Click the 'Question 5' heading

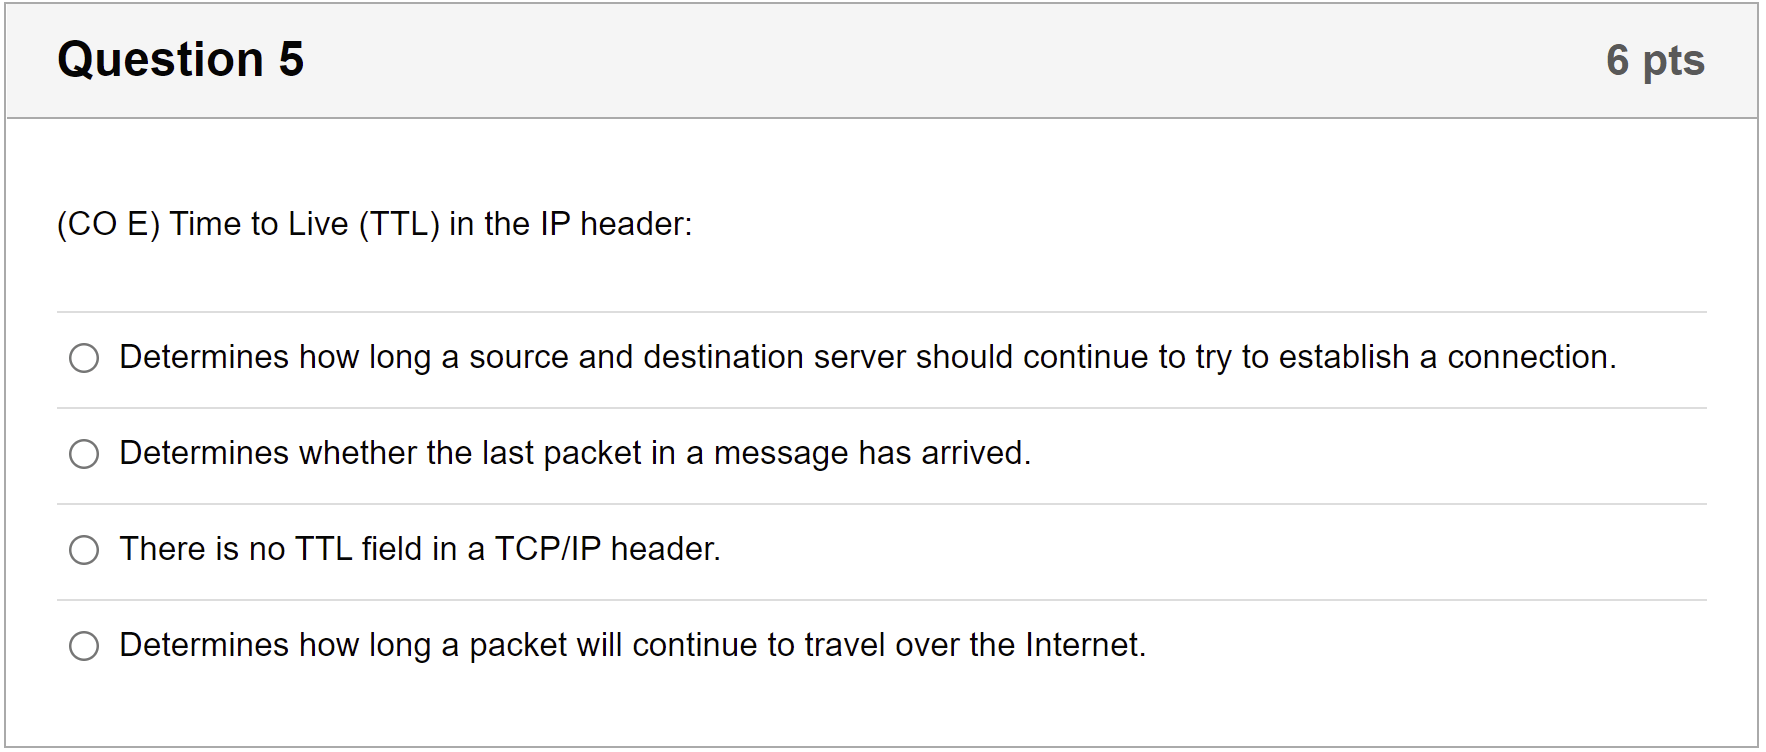click(x=180, y=59)
